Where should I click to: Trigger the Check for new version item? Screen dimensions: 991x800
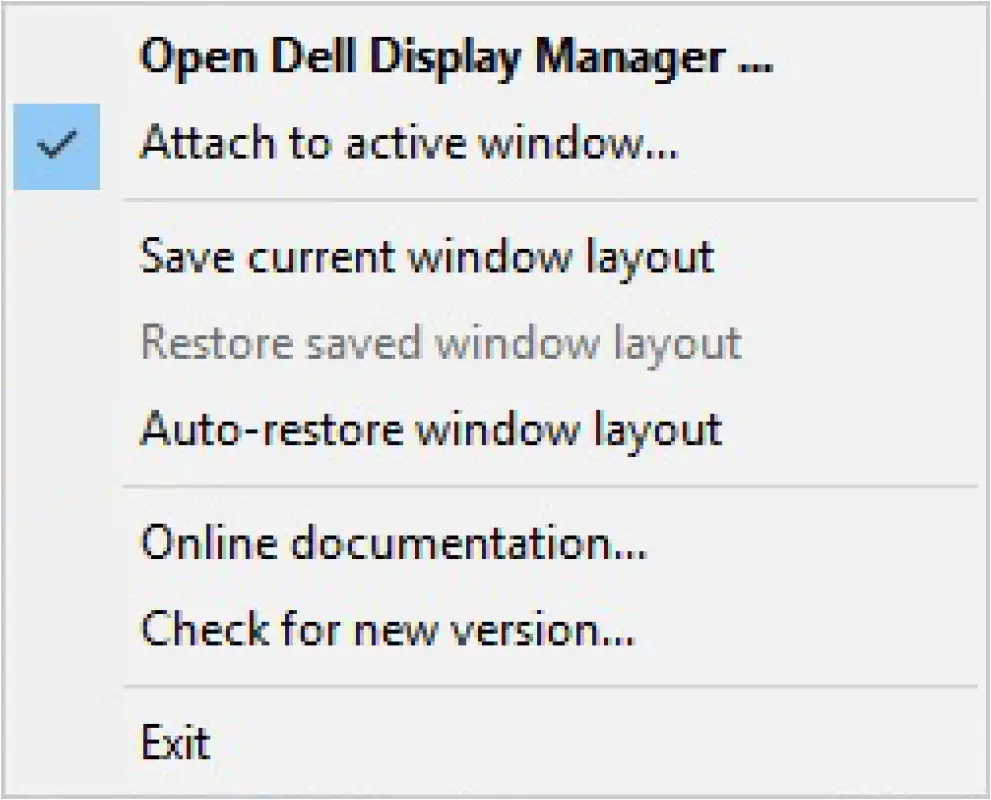pos(390,629)
